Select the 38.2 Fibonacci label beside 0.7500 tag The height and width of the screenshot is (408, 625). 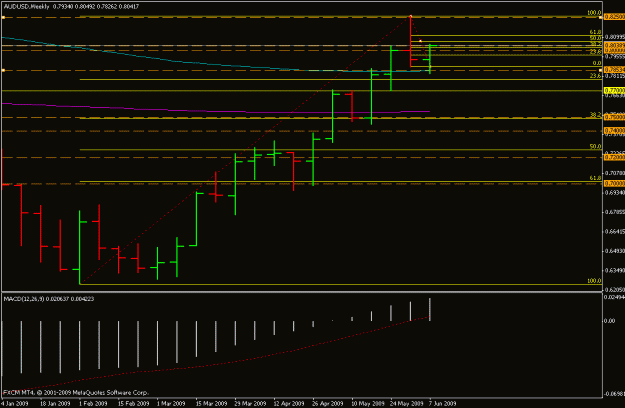point(595,115)
